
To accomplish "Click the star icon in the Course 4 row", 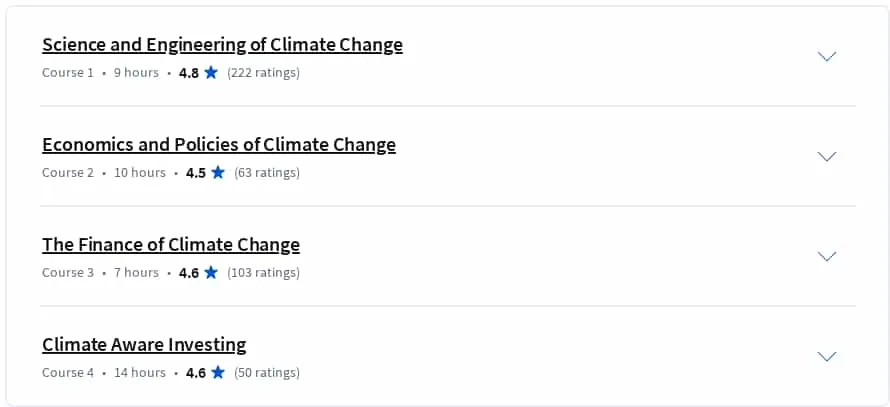I will [218, 372].
